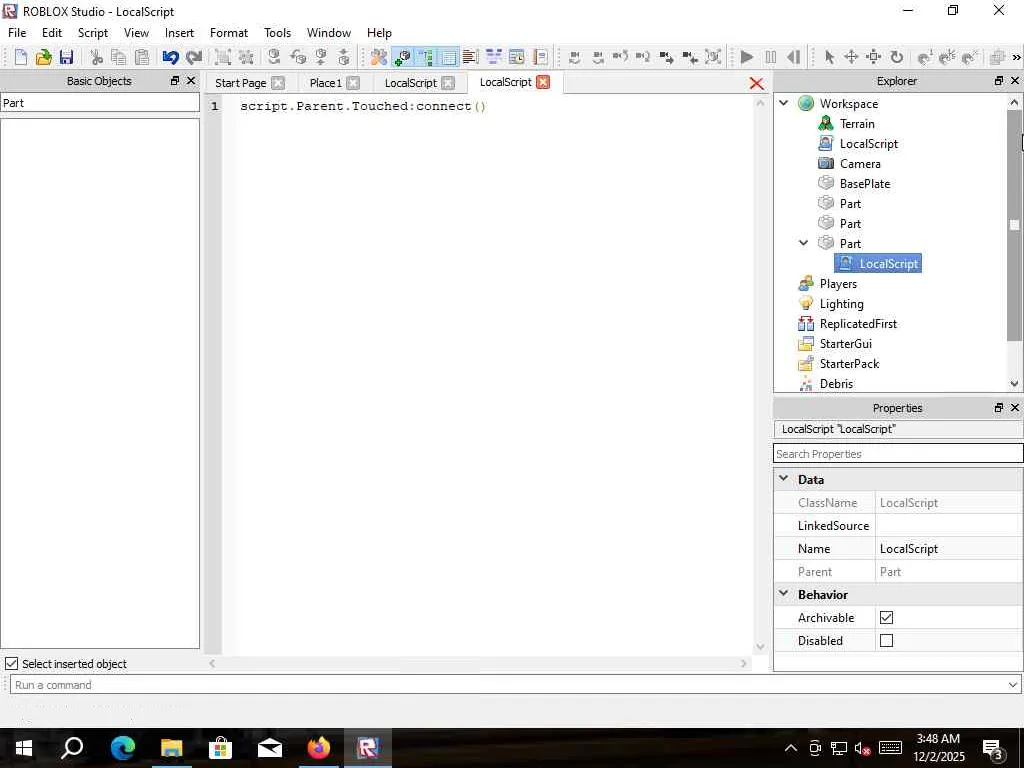This screenshot has height=768, width=1024.
Task: Toggle the Properties panel icon
Action: coord(449,57)
